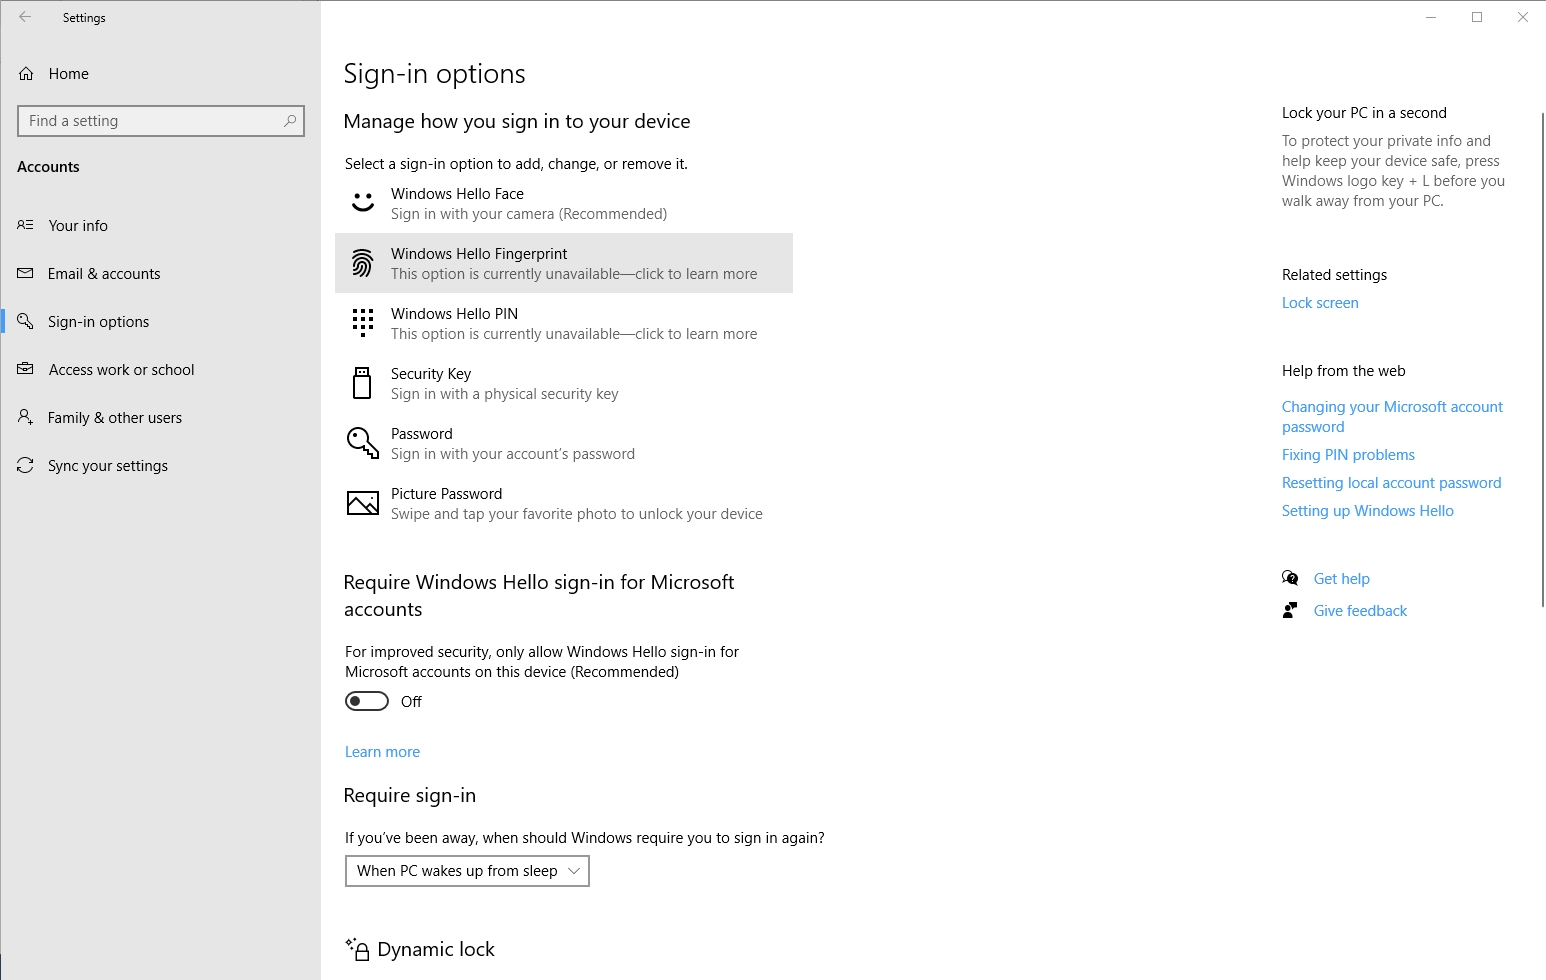Viewport: 1546px width, 980px height.
Task: Open the Require sign-in dropdown
Action: pos(466,871)
